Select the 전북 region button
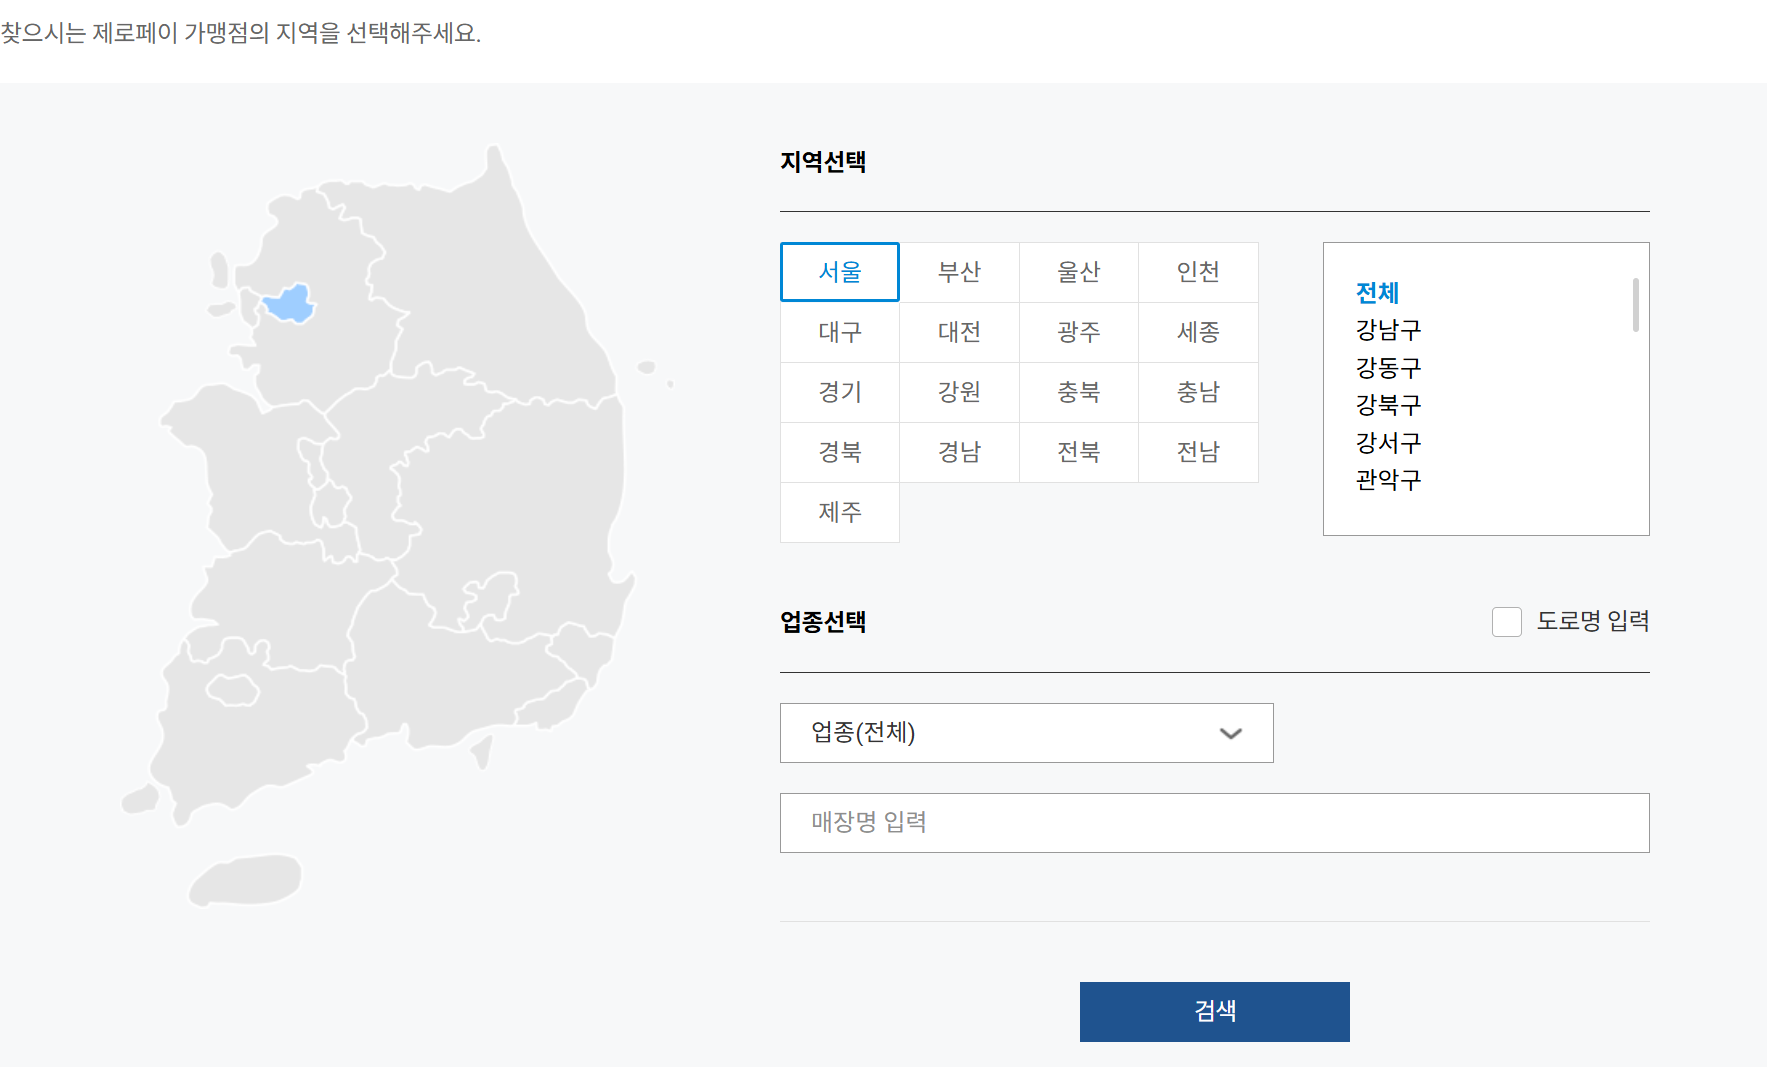This screenshot has height=1067, width=1767. click(1079, 452)
